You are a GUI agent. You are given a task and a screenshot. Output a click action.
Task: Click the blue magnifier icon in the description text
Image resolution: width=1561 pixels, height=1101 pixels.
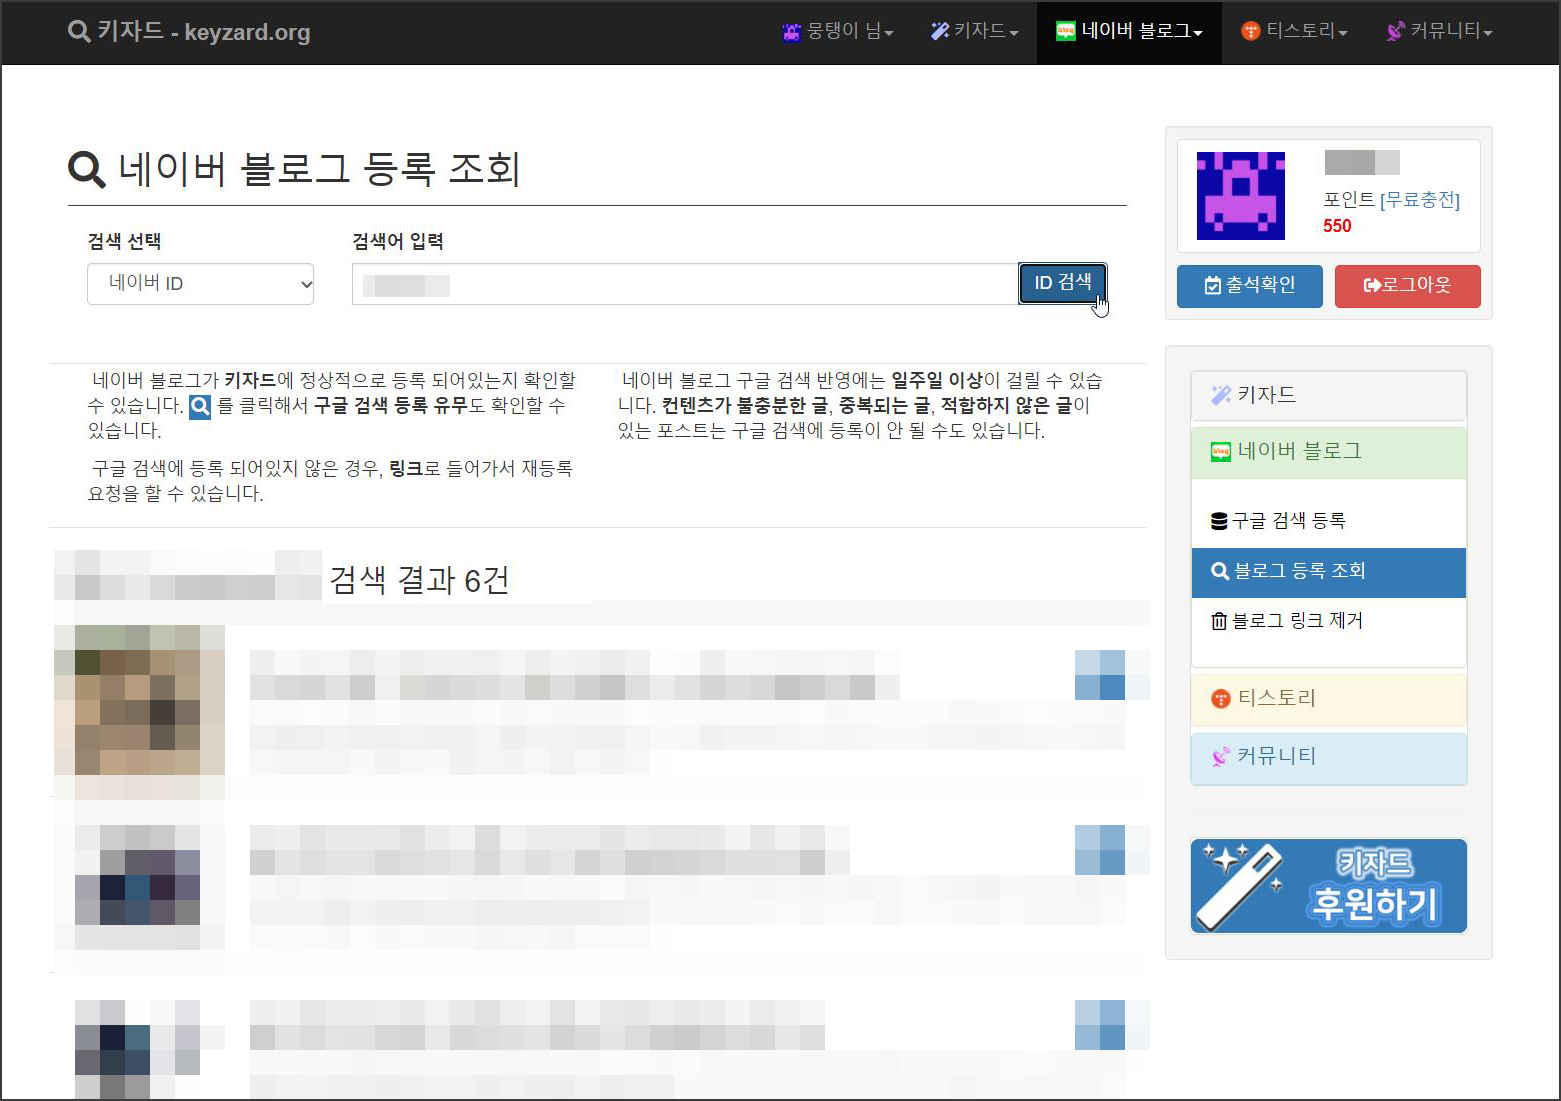200,406
